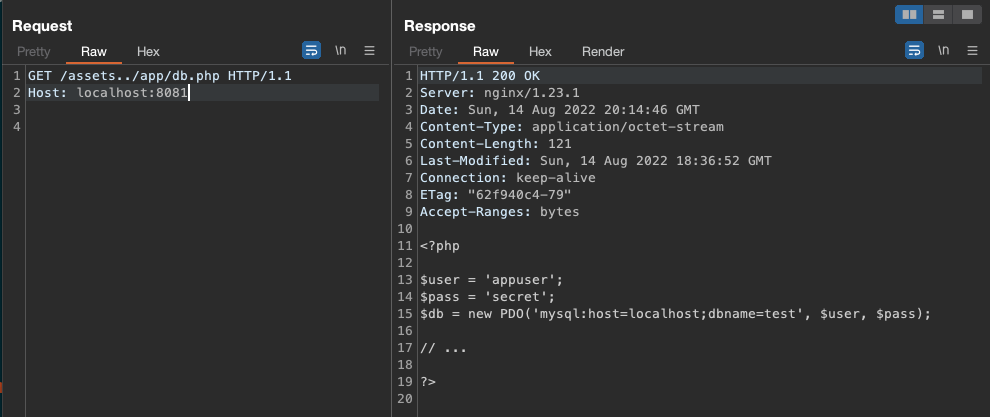Click the ETag header line

[x=496, y=195]
